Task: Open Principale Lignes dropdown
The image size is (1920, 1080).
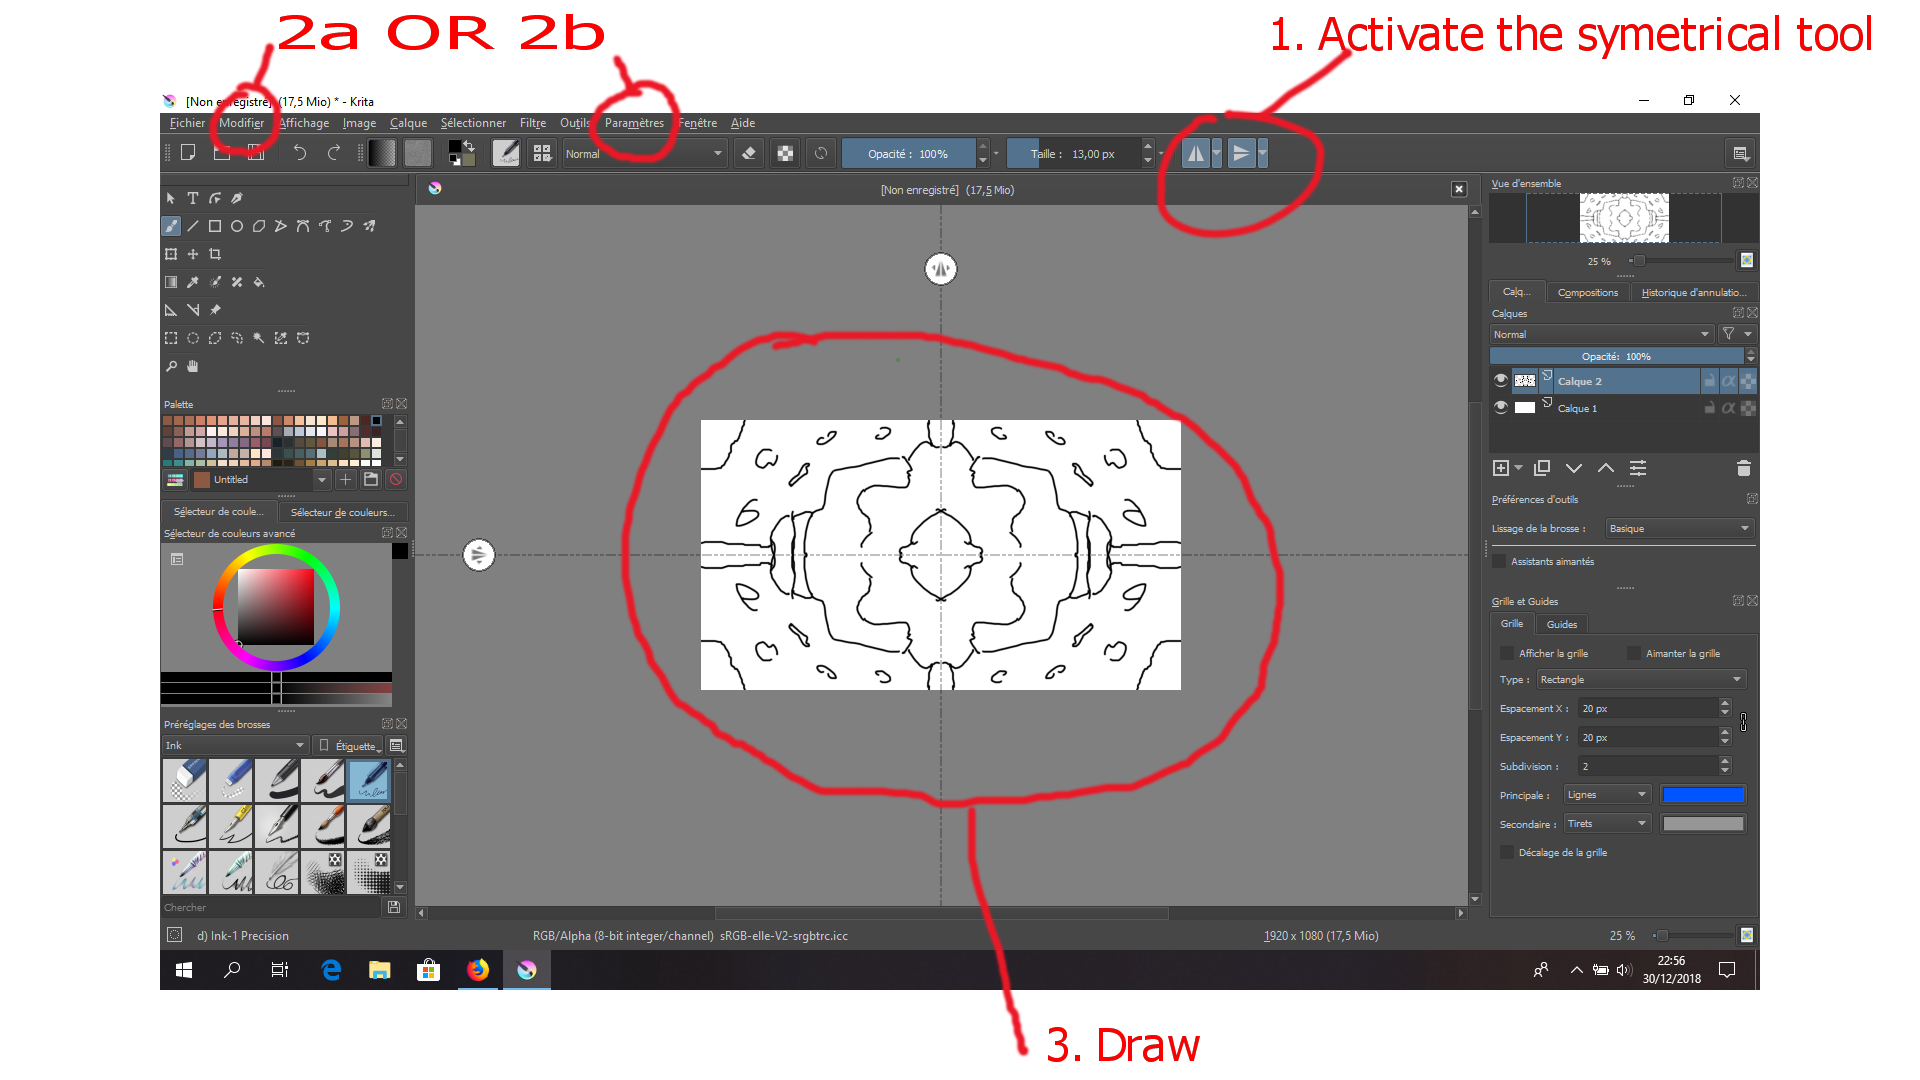Action: pos(1607,794)
